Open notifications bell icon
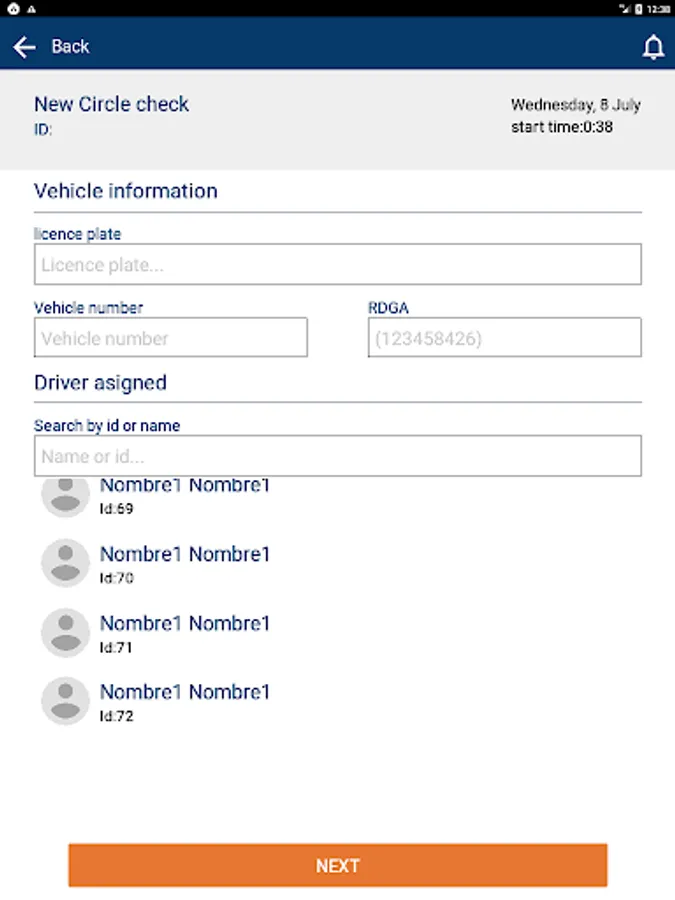The height and width of the screenshot is (900, 675). (653, 47)
